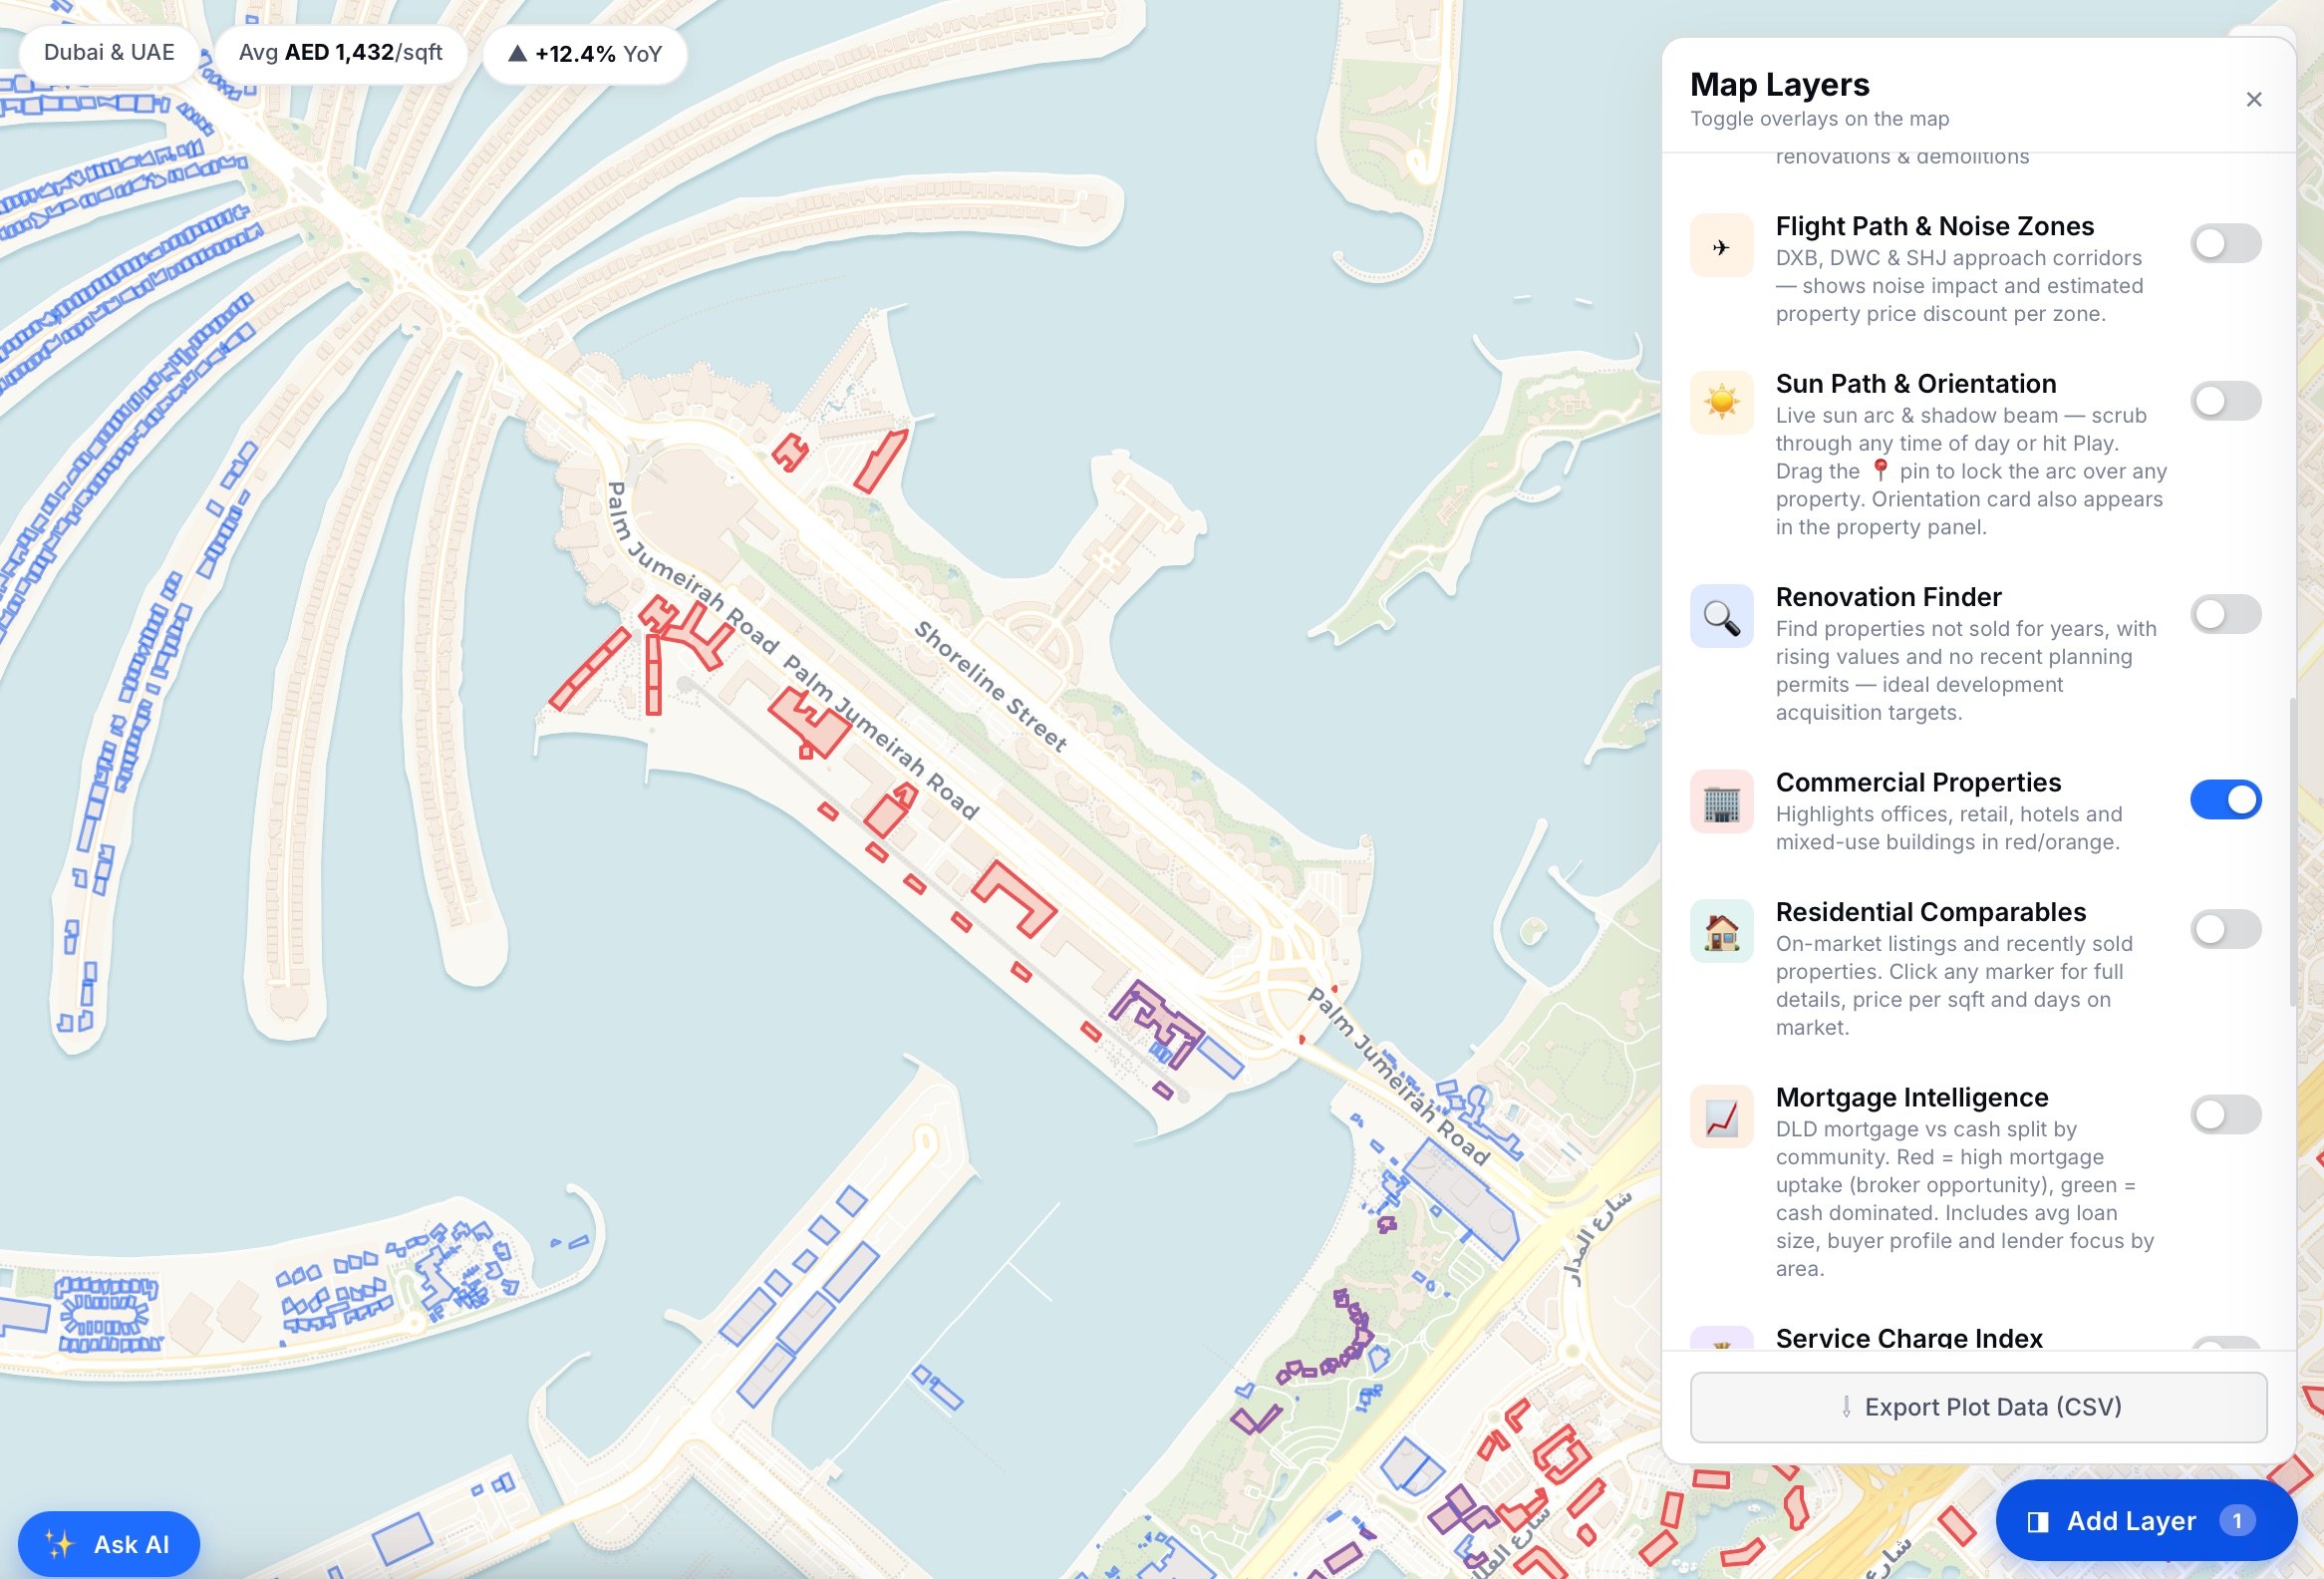Enable Mortgage Intelligence toggle
Viewport: 2324px width, 1579px height.
pyautogui.click(x=2225, y=1114)
